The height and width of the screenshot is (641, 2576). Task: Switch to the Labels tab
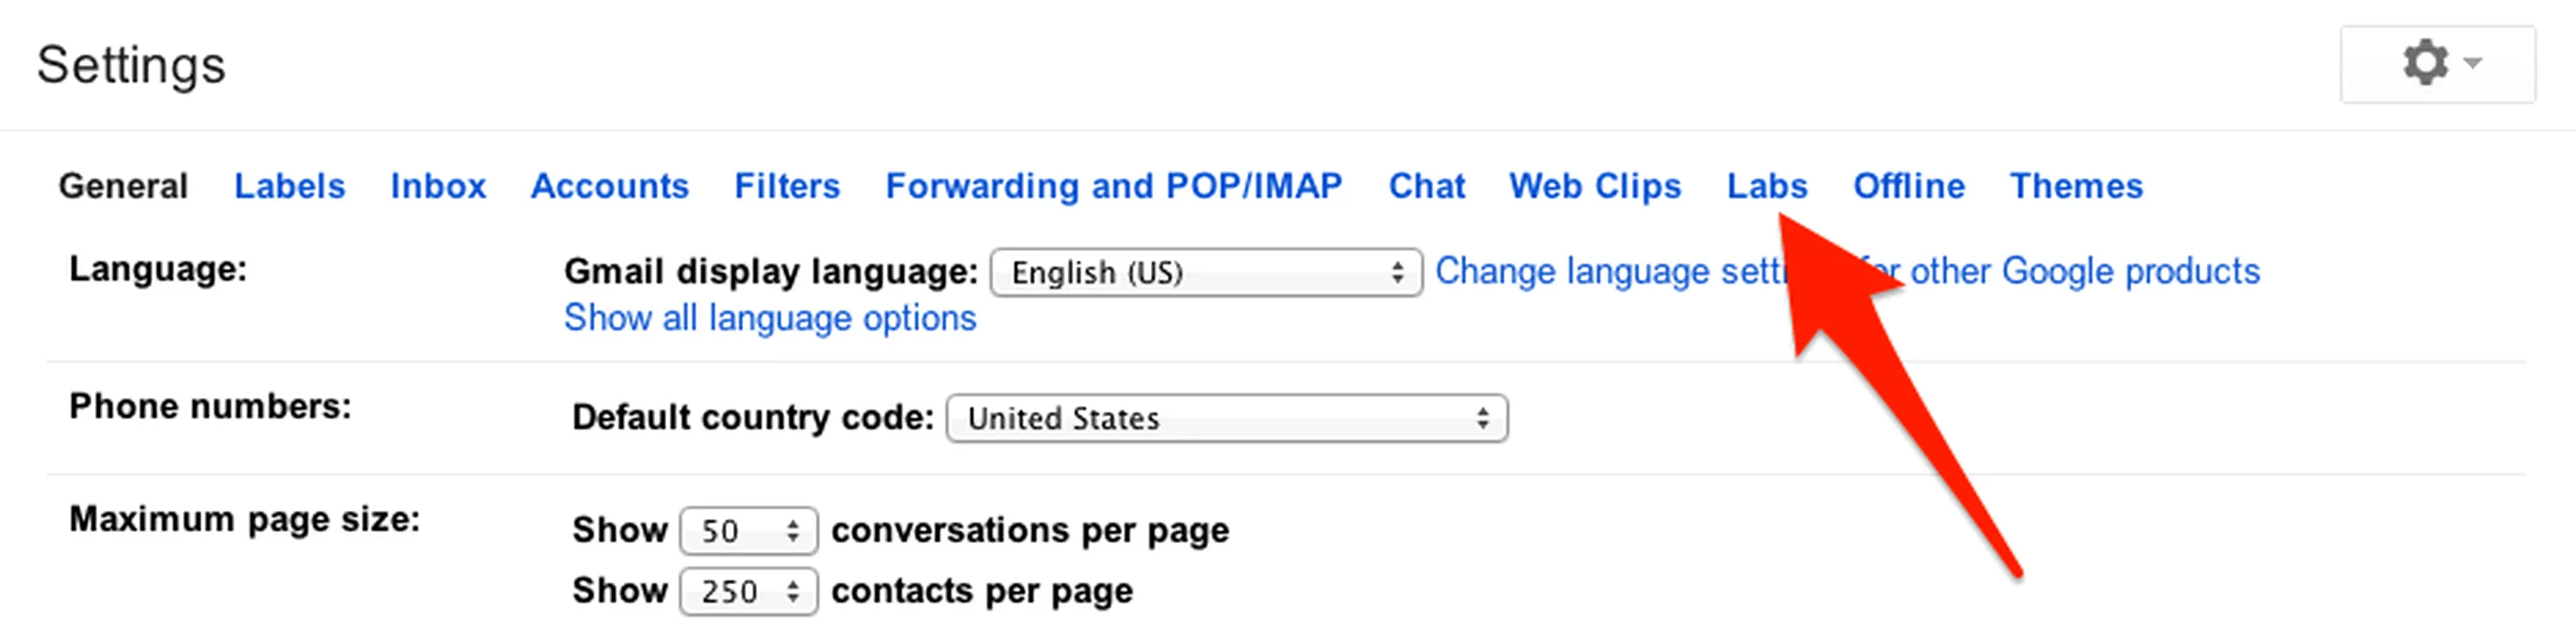click(289, 186)
